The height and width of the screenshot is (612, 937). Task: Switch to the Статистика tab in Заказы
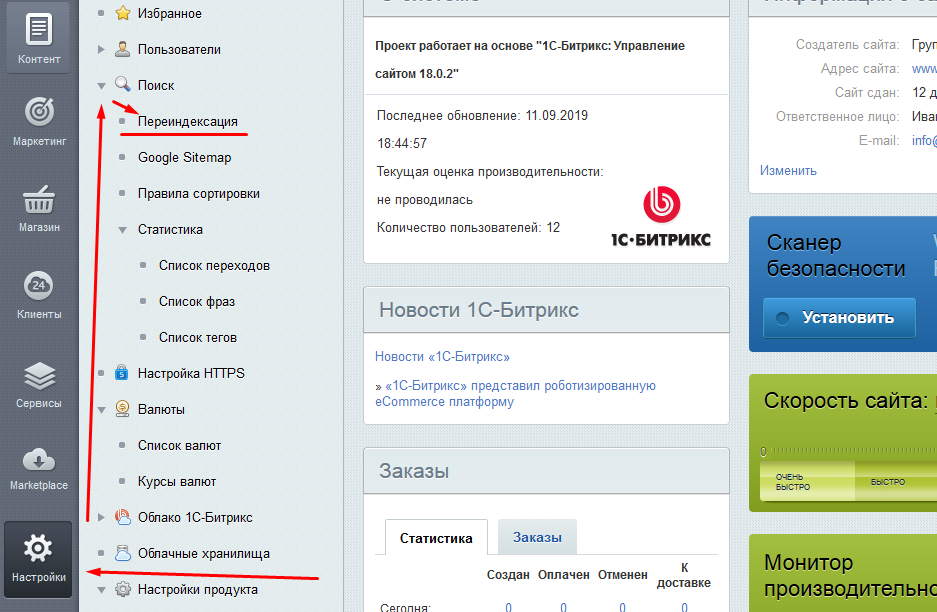[436, 538]
